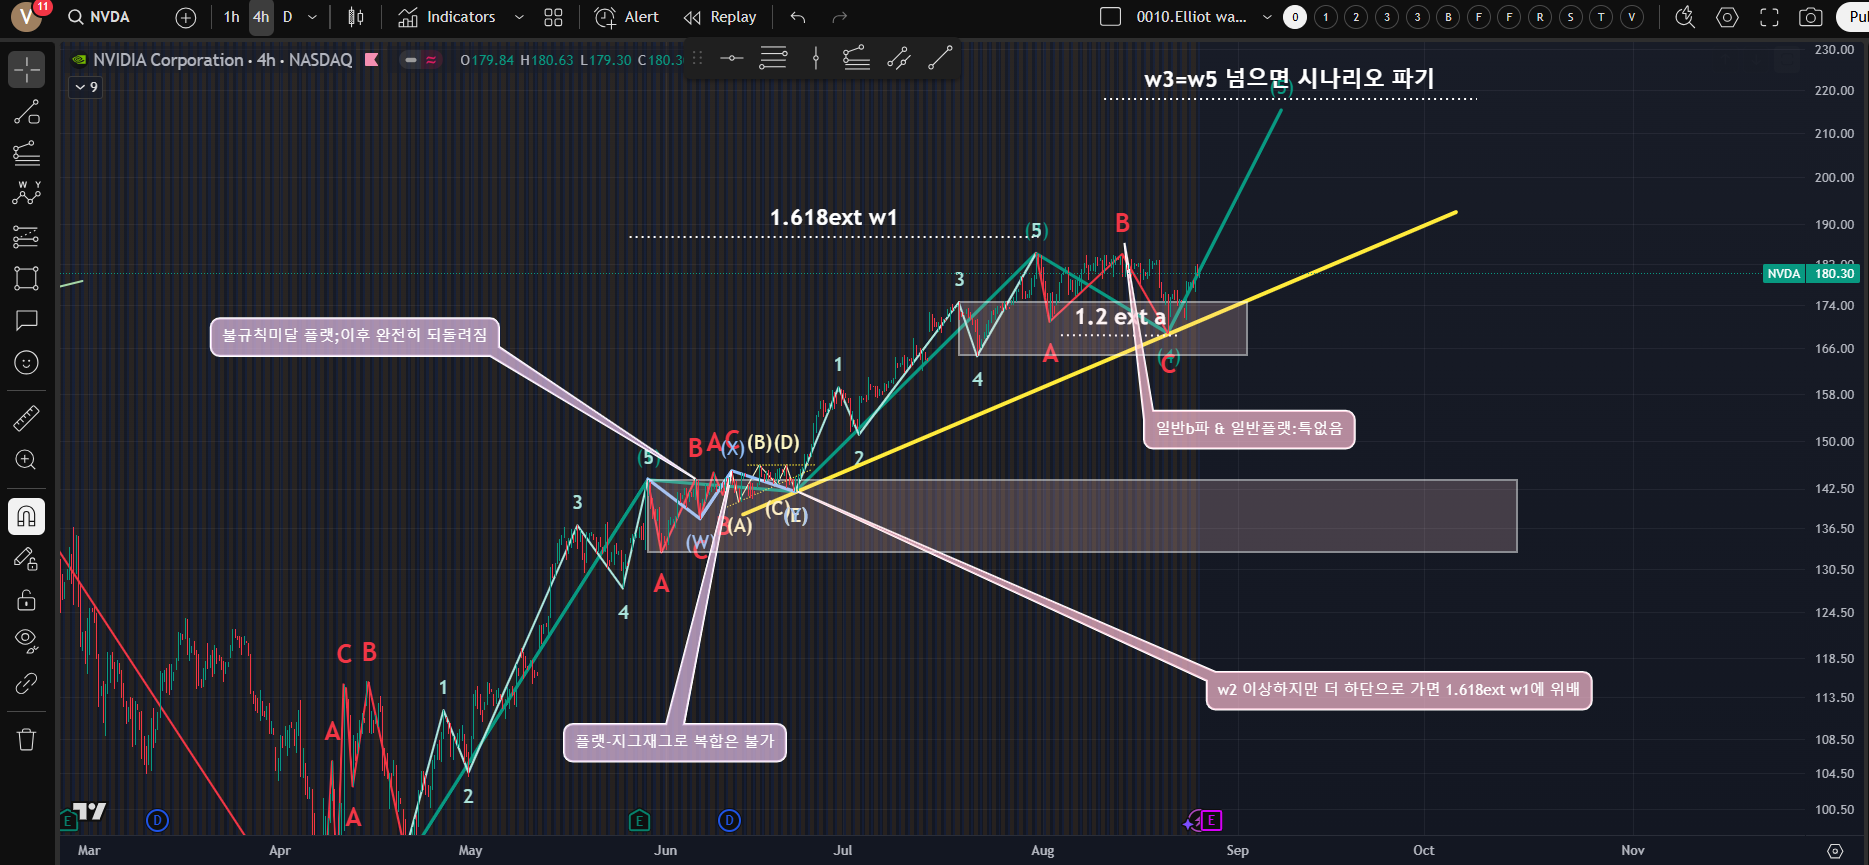Image resolution: width=1869 pixels, height=865 pixels.
Task: Click the pink flag next to NASDAQ
Action: point(372,60)
